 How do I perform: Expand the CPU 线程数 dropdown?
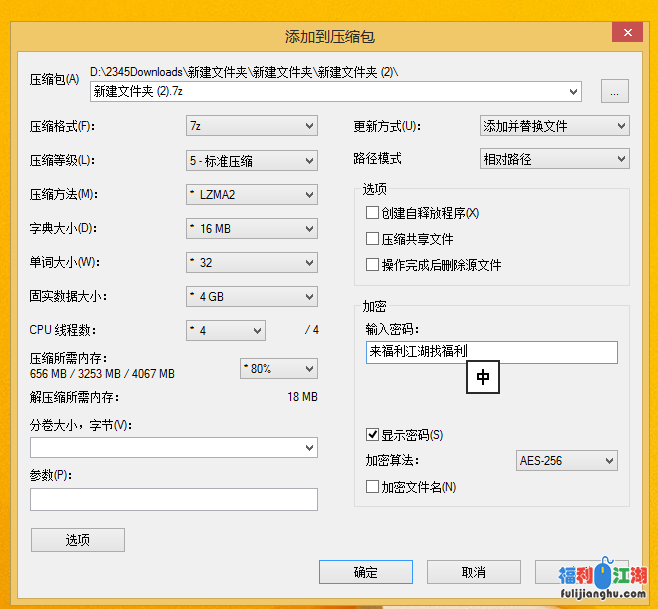click(226, 330)
